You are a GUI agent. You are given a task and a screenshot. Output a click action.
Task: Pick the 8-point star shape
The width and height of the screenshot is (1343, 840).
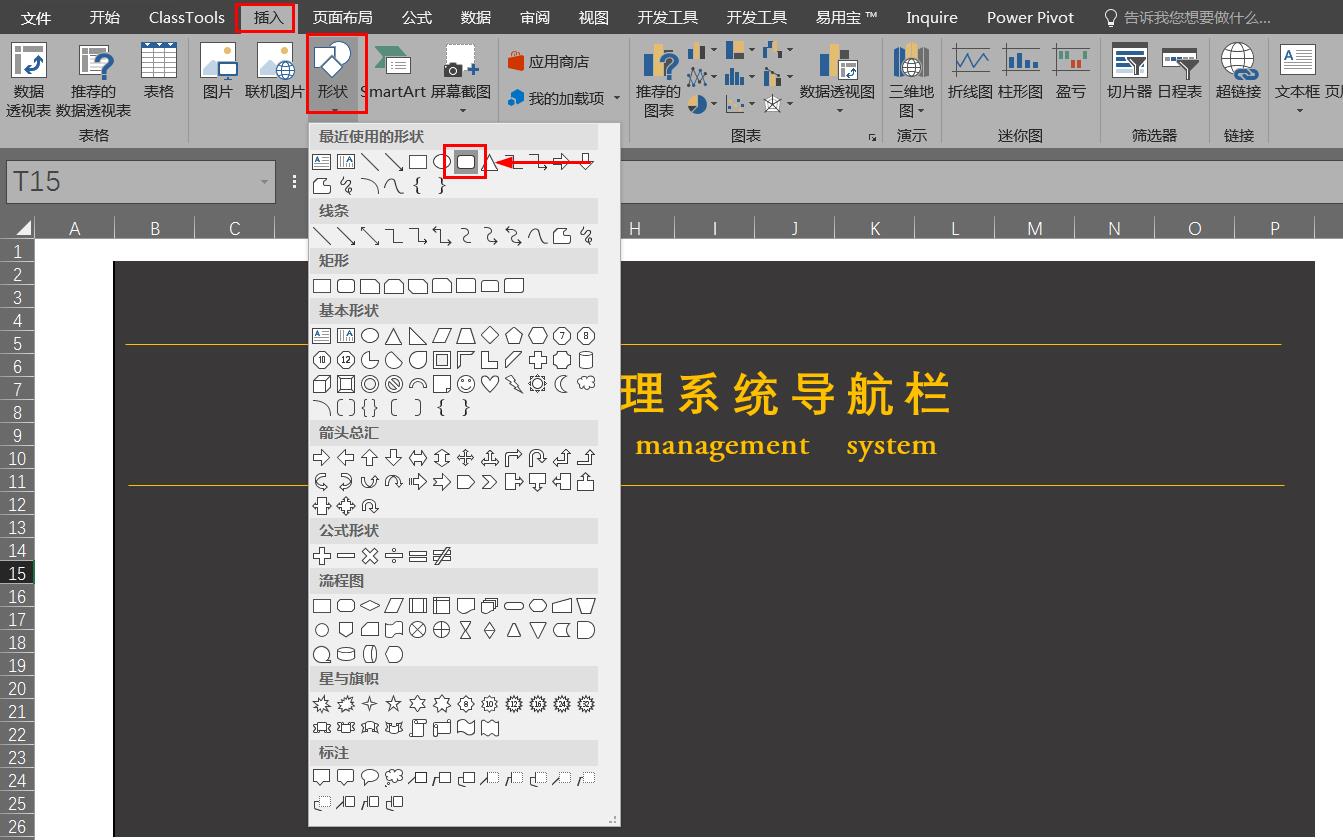466,704
